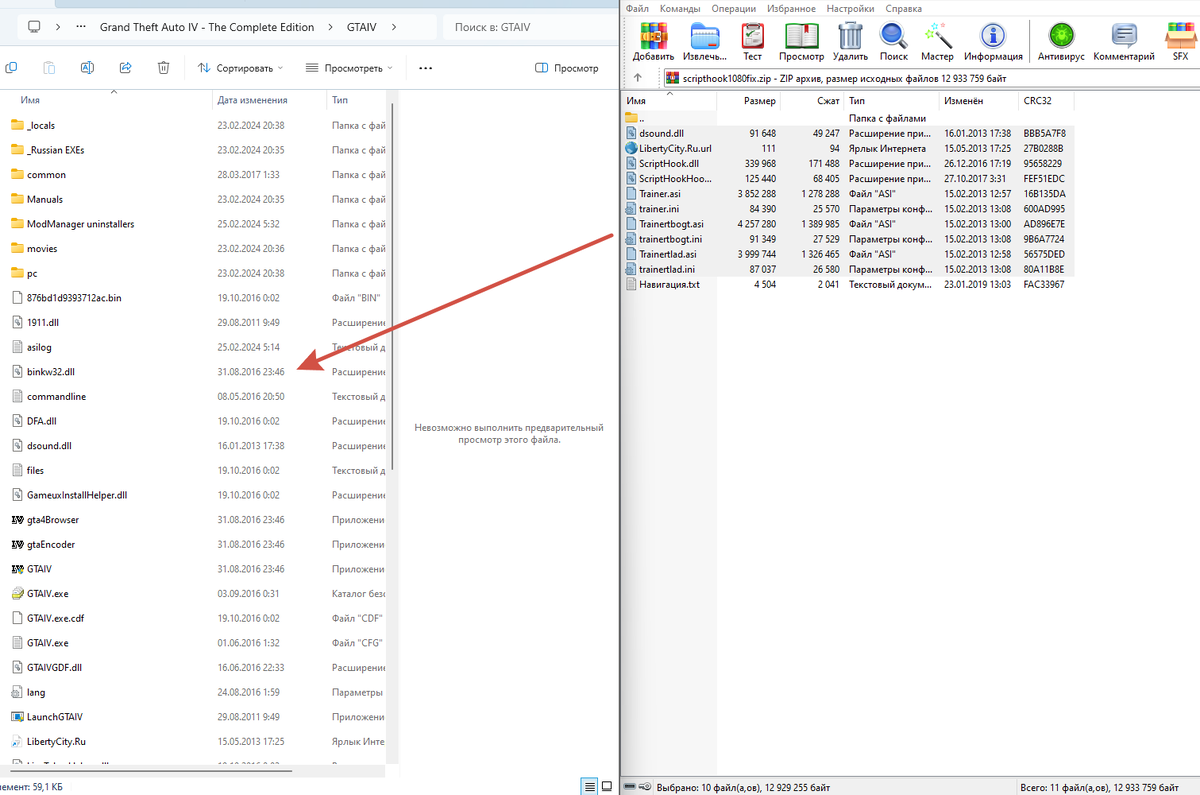
Task: Go up one level in WinRAR
Action: (x=638, y=78)
